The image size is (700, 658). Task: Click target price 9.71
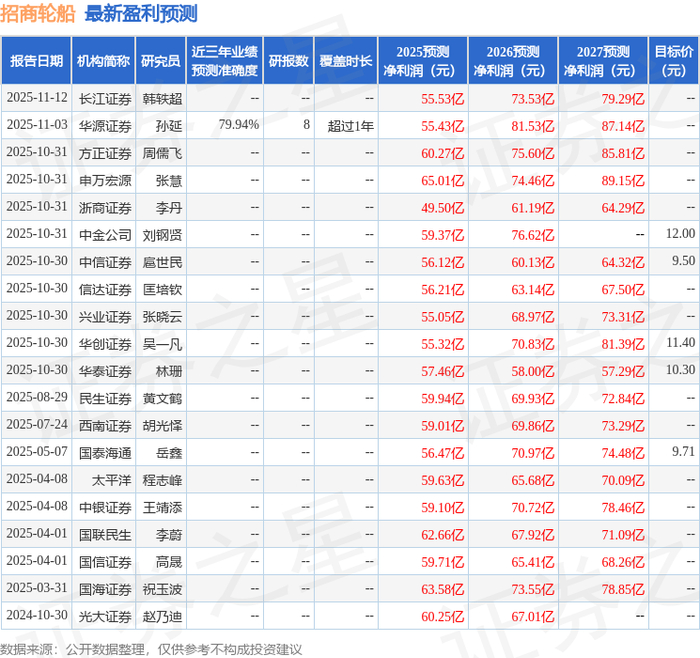click(683, 451)
